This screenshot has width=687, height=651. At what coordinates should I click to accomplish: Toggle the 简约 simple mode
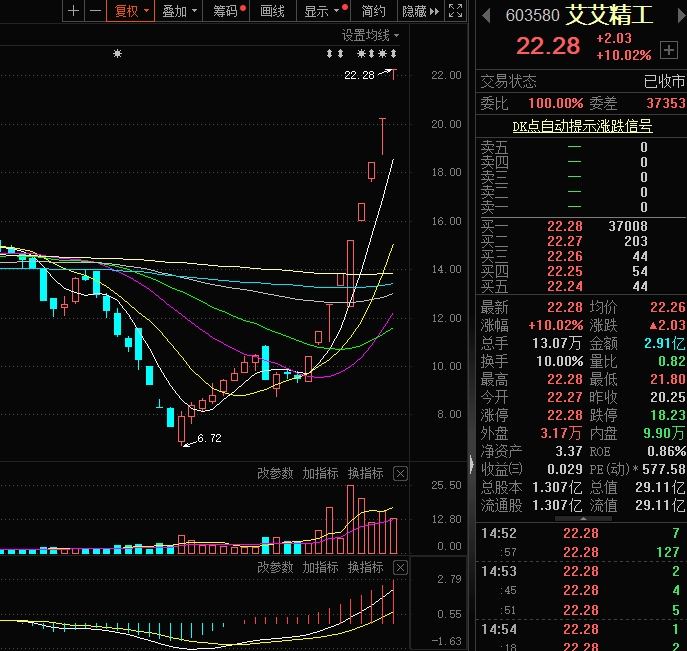click(373, 11)
